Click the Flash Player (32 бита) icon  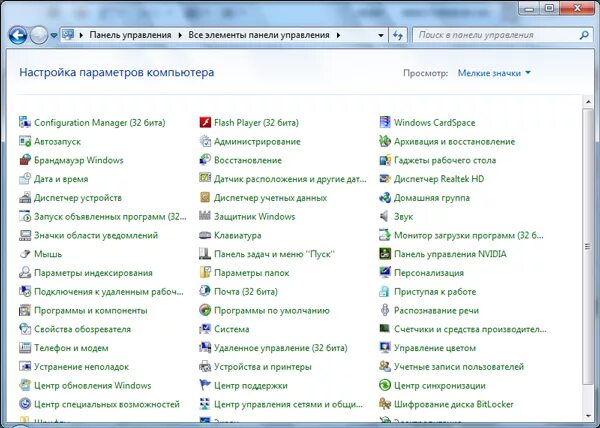point(205,122)
